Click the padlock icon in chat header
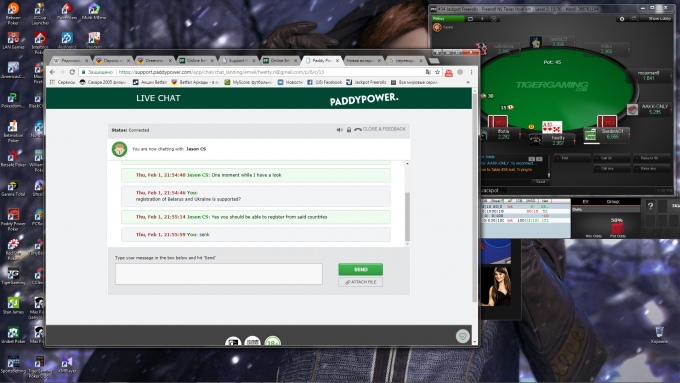 pyautogui.click(x=349, y=130)
